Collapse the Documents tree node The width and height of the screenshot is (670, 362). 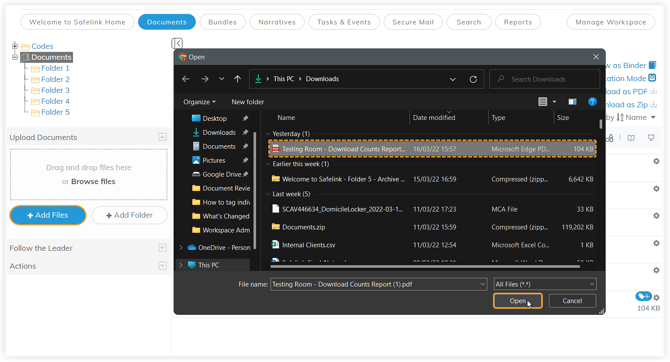15,57
